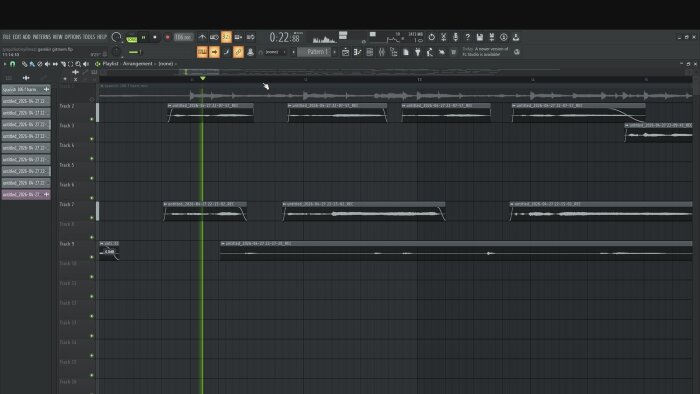Viewport: 700px width, 394px height.
Task: Toggle mute dot on Track 7
Action: point(92,217)
